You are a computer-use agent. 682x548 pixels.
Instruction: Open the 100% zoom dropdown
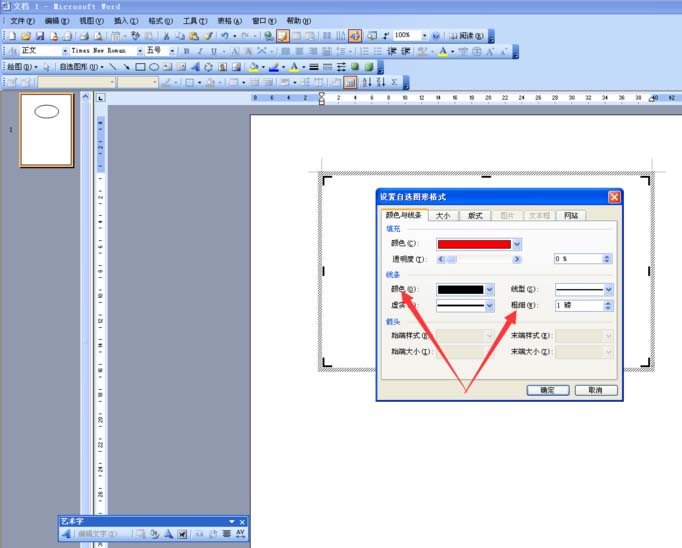point(424,36)
